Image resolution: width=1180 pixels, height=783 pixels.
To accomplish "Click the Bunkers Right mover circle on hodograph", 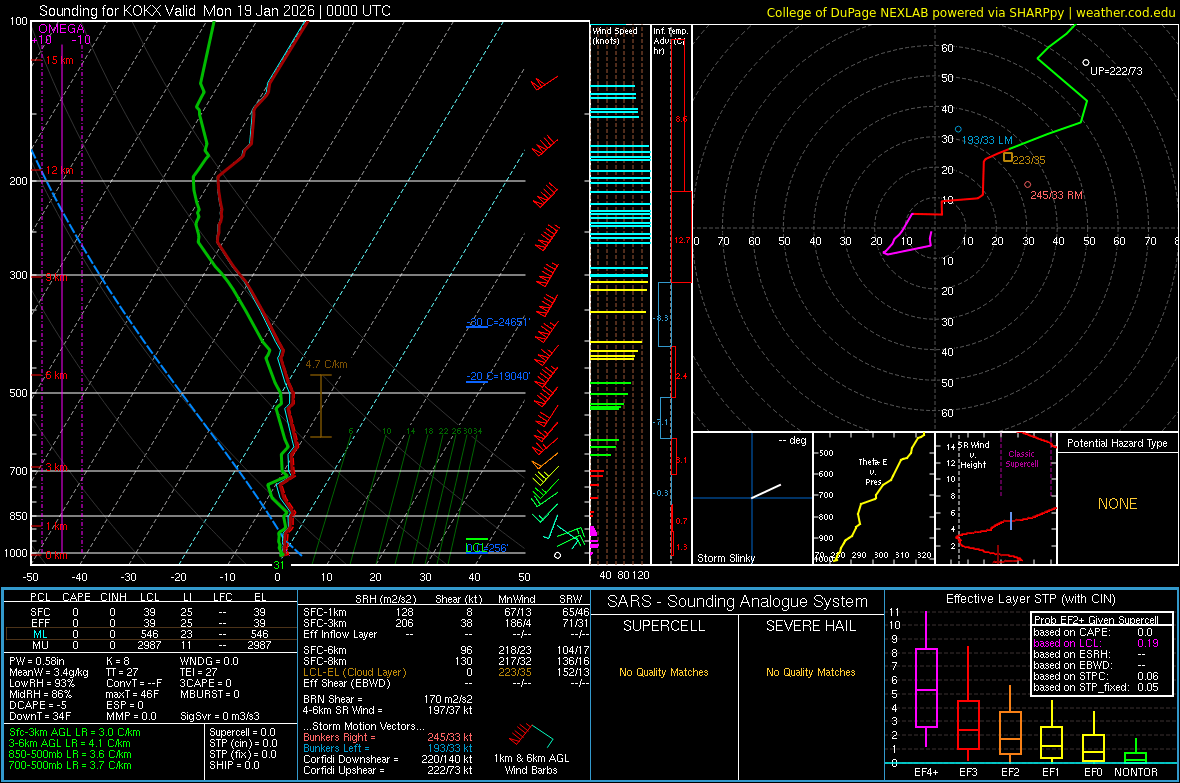I will 1027,184.
